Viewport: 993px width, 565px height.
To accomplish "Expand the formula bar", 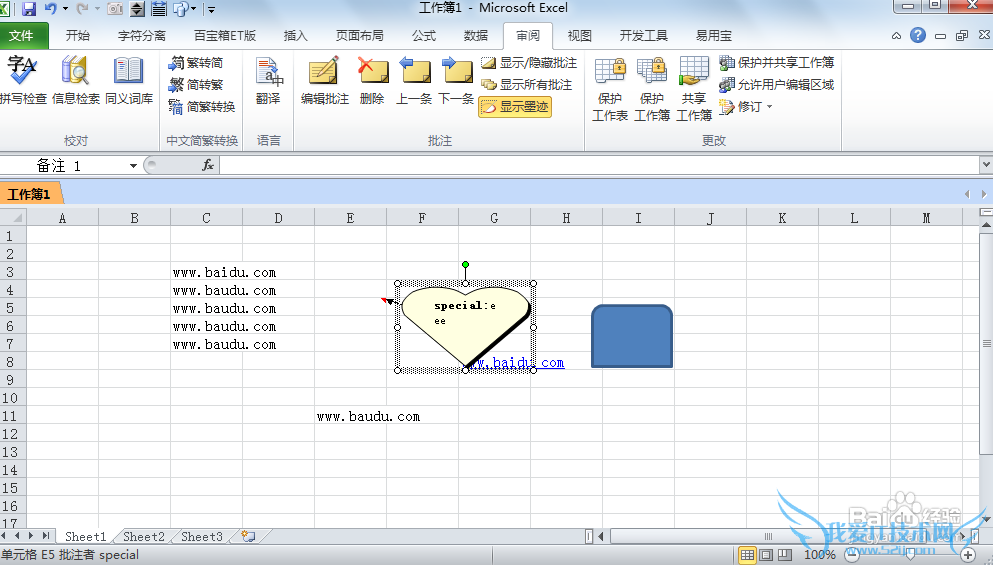I will pyautogui.click(x=986, y=165).
